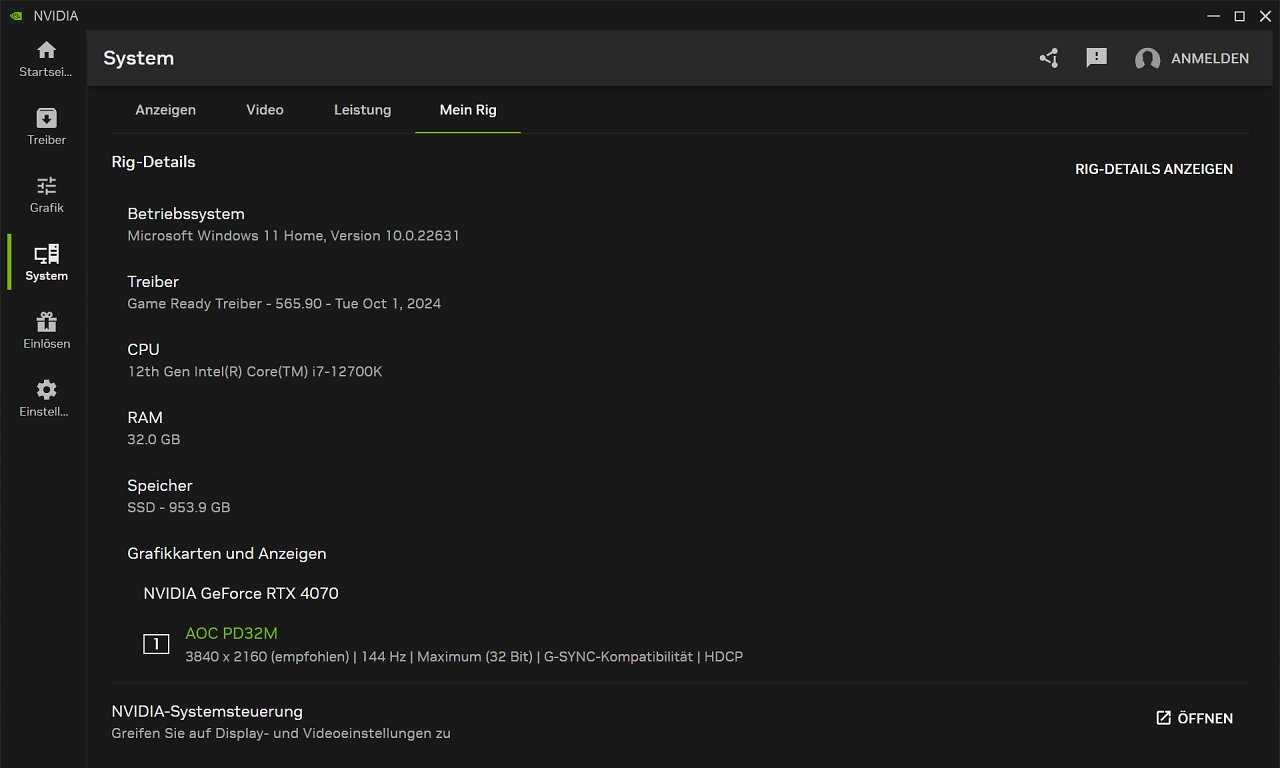Image resolution: width=1280 pixels, height=768 pixels.
Task: Click the NVIDIA GeForce RTX 4070 text
Action: (x=241, y=593)
